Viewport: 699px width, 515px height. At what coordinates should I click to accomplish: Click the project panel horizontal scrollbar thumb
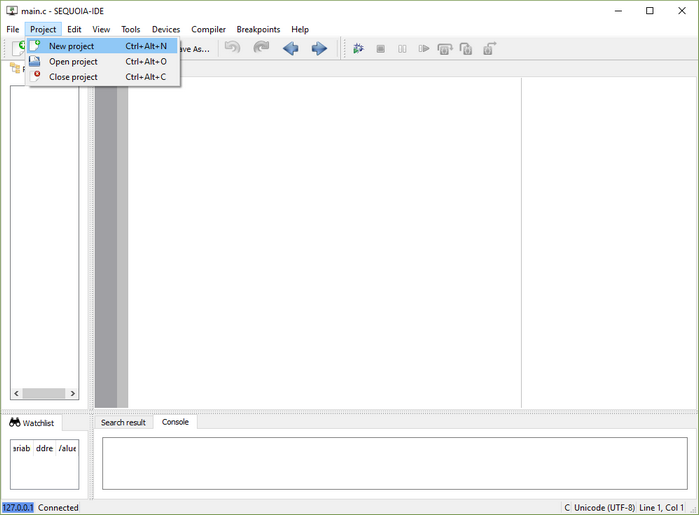pos(44,393)
